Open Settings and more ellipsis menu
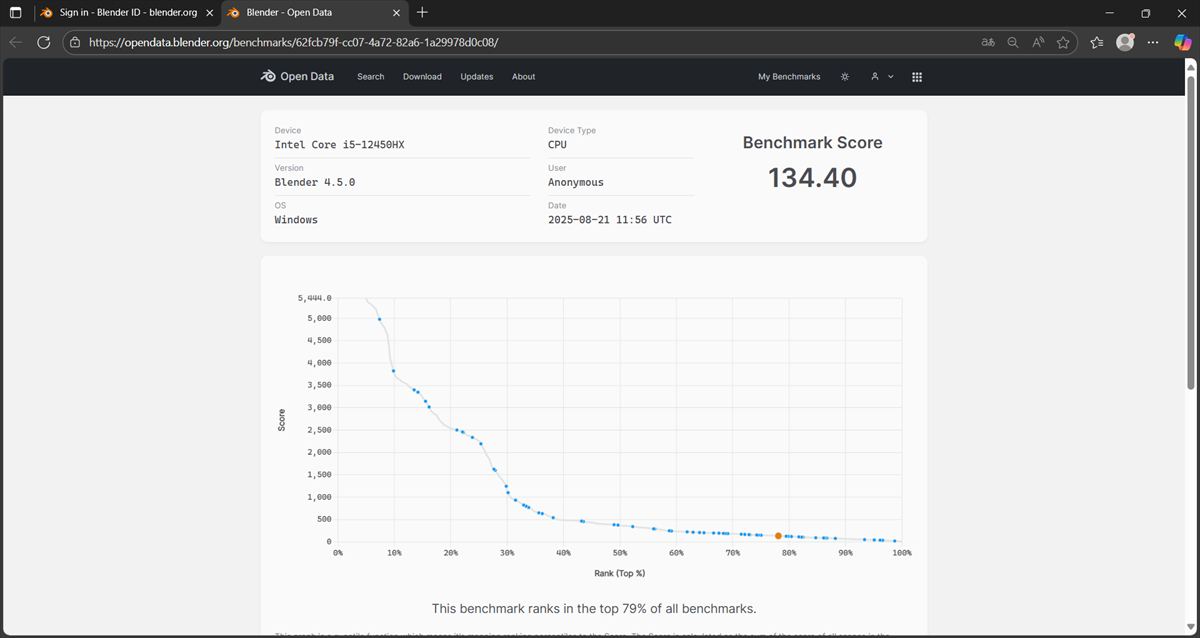 tap(1153, 43)
